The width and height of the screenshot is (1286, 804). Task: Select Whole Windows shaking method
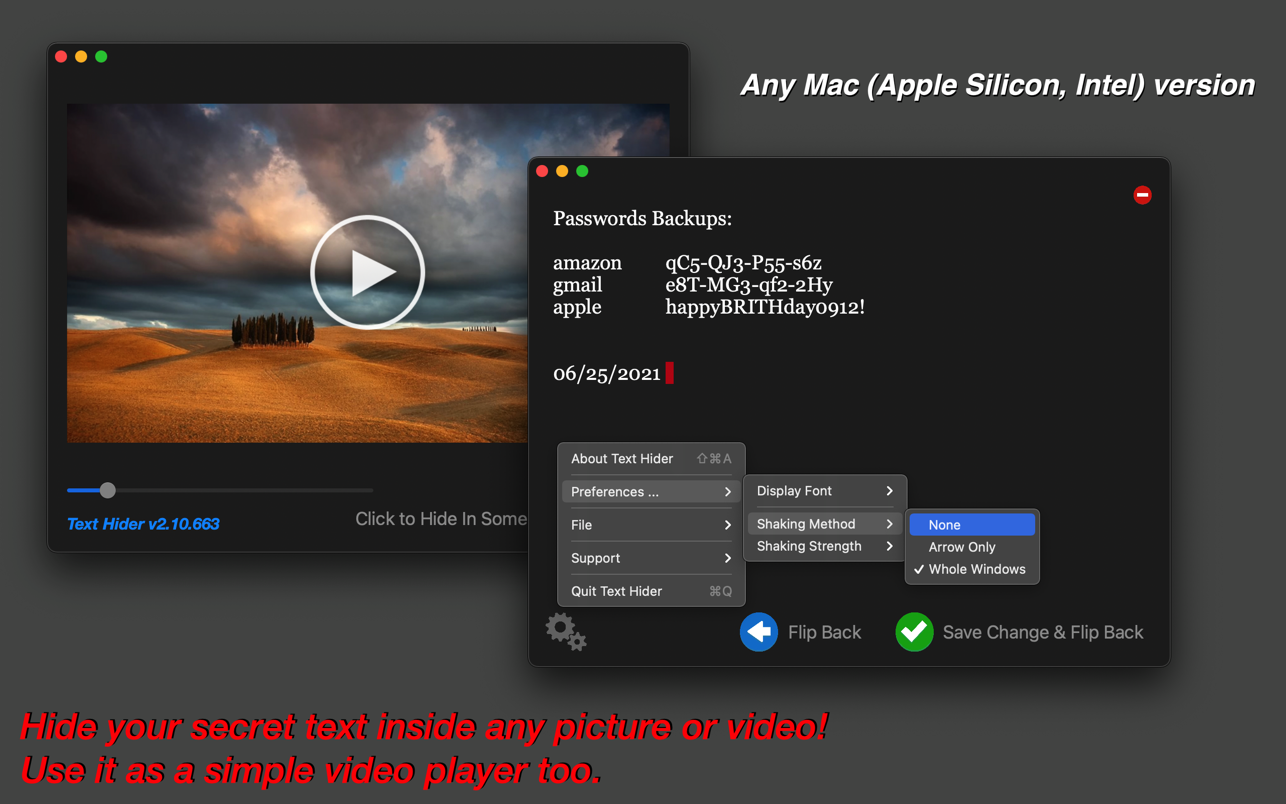[x=972, y=569]
